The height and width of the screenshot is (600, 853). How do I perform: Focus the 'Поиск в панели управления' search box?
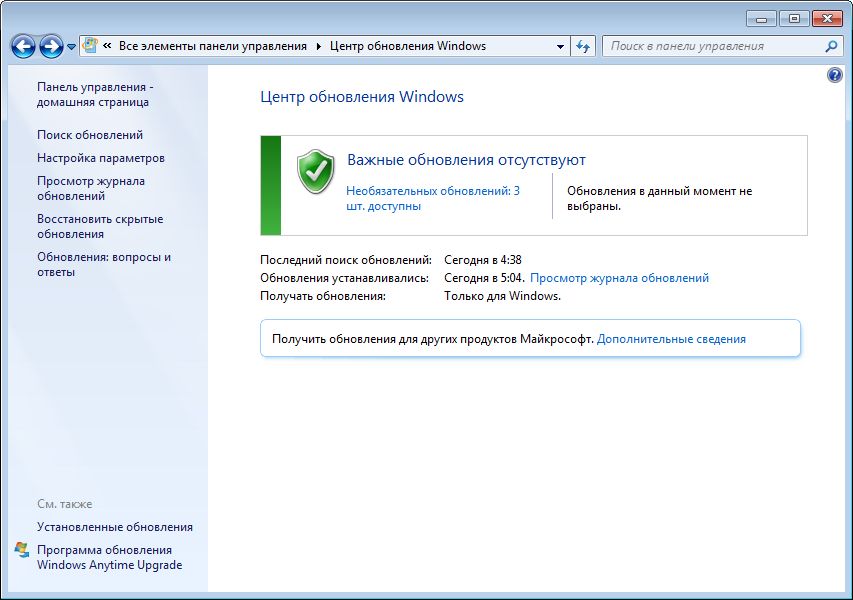pyautogui.click(x=713, y=46)
